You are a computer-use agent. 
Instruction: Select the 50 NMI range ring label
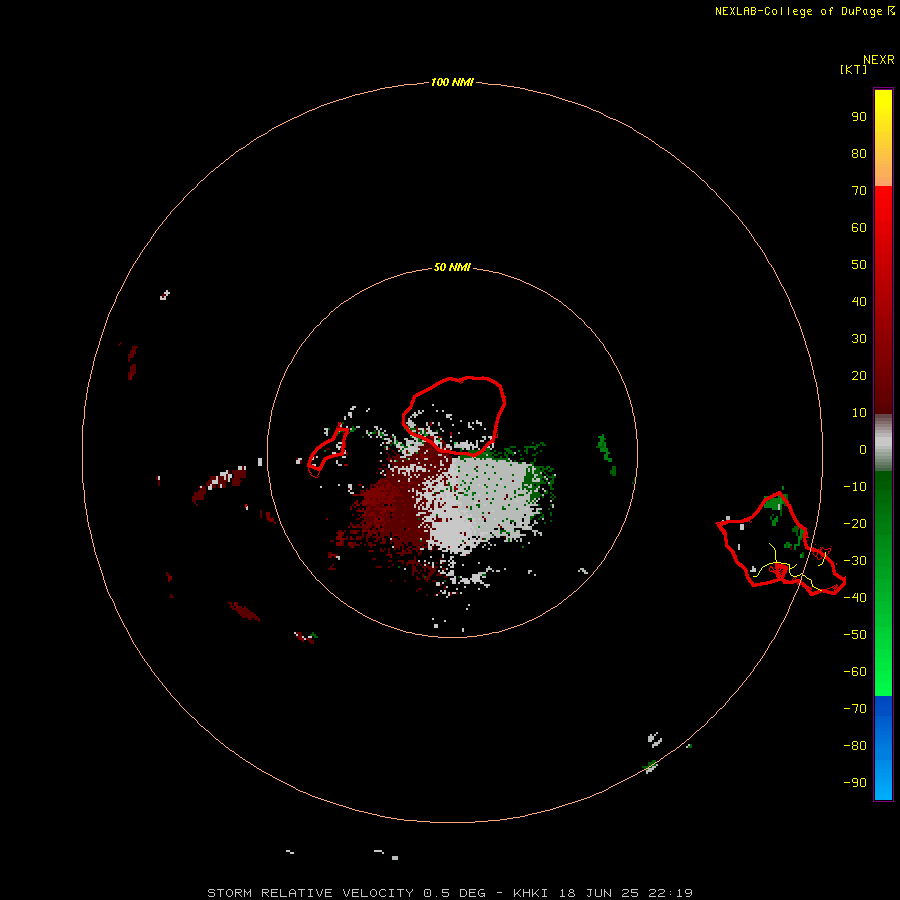click(452, 267)
